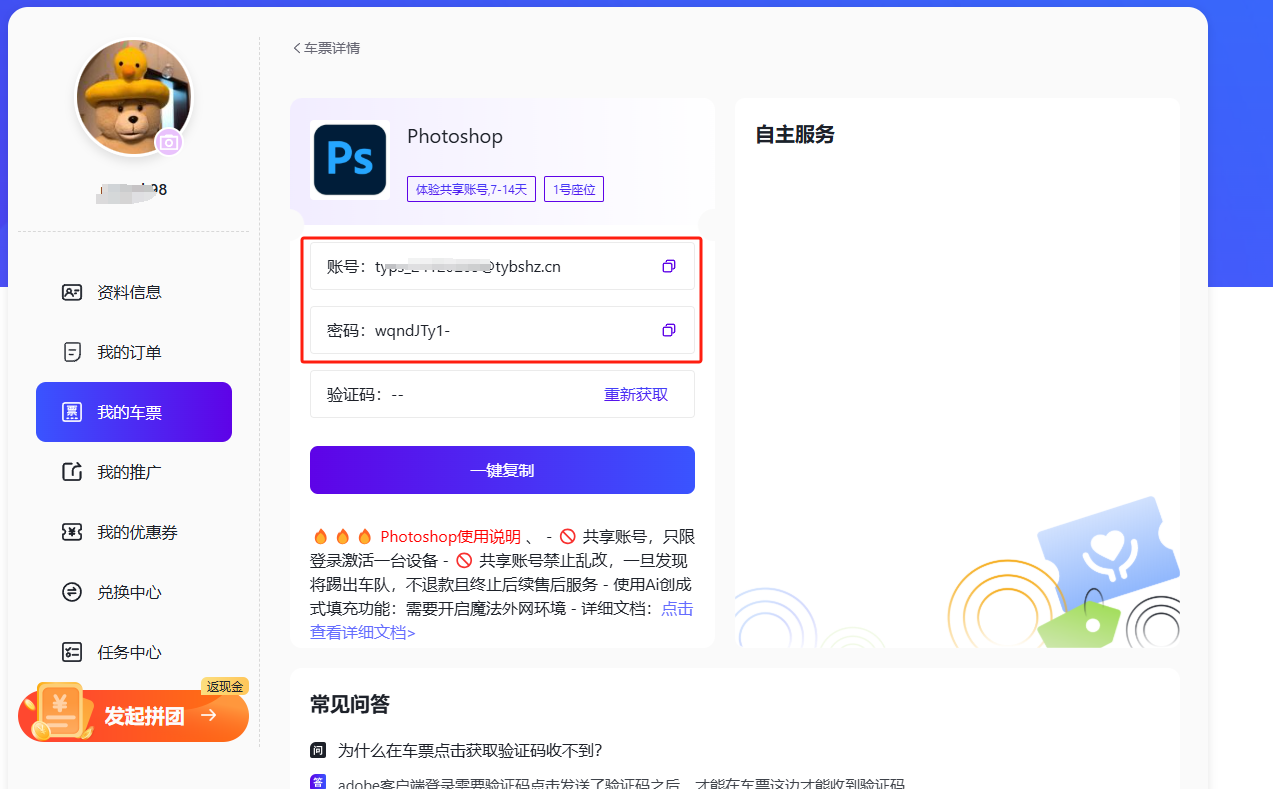Go back via 车票详情 chevron
Screen dimensions: 1273x789
[297, 48]
